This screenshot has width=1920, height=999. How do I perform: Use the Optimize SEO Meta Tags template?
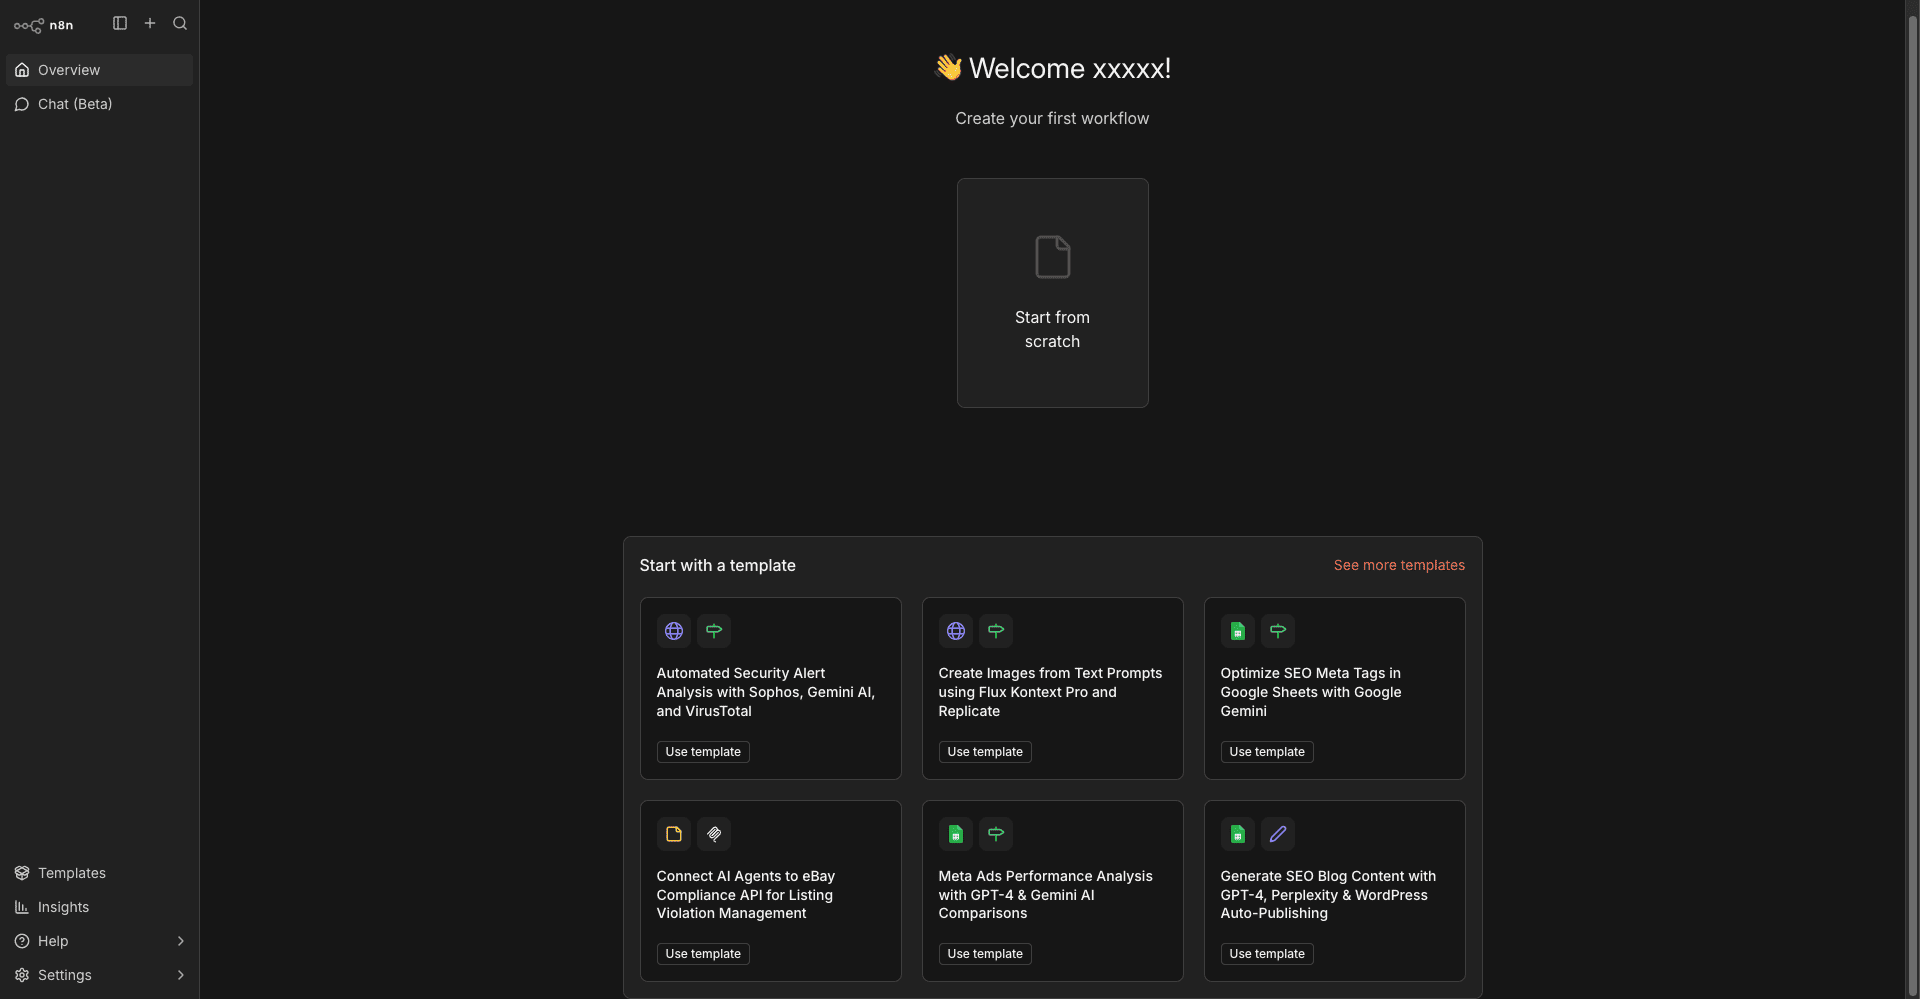coord(1266,752)
